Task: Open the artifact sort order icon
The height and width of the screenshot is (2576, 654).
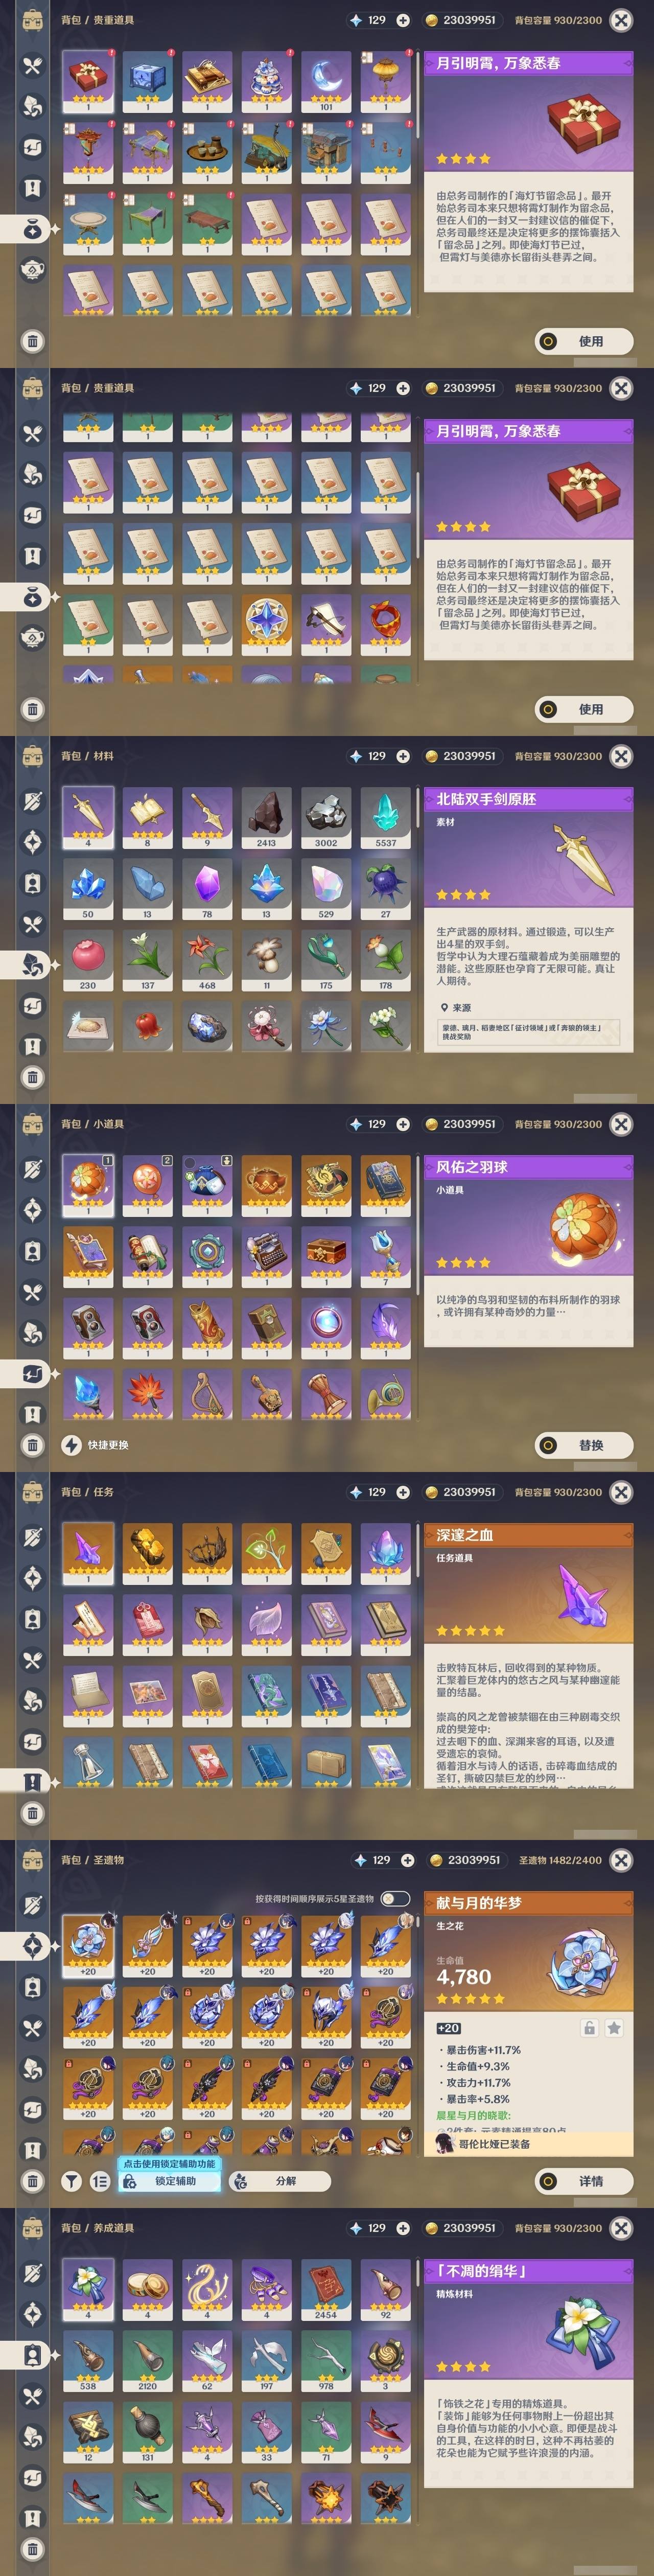Action: click(100, 2181)
